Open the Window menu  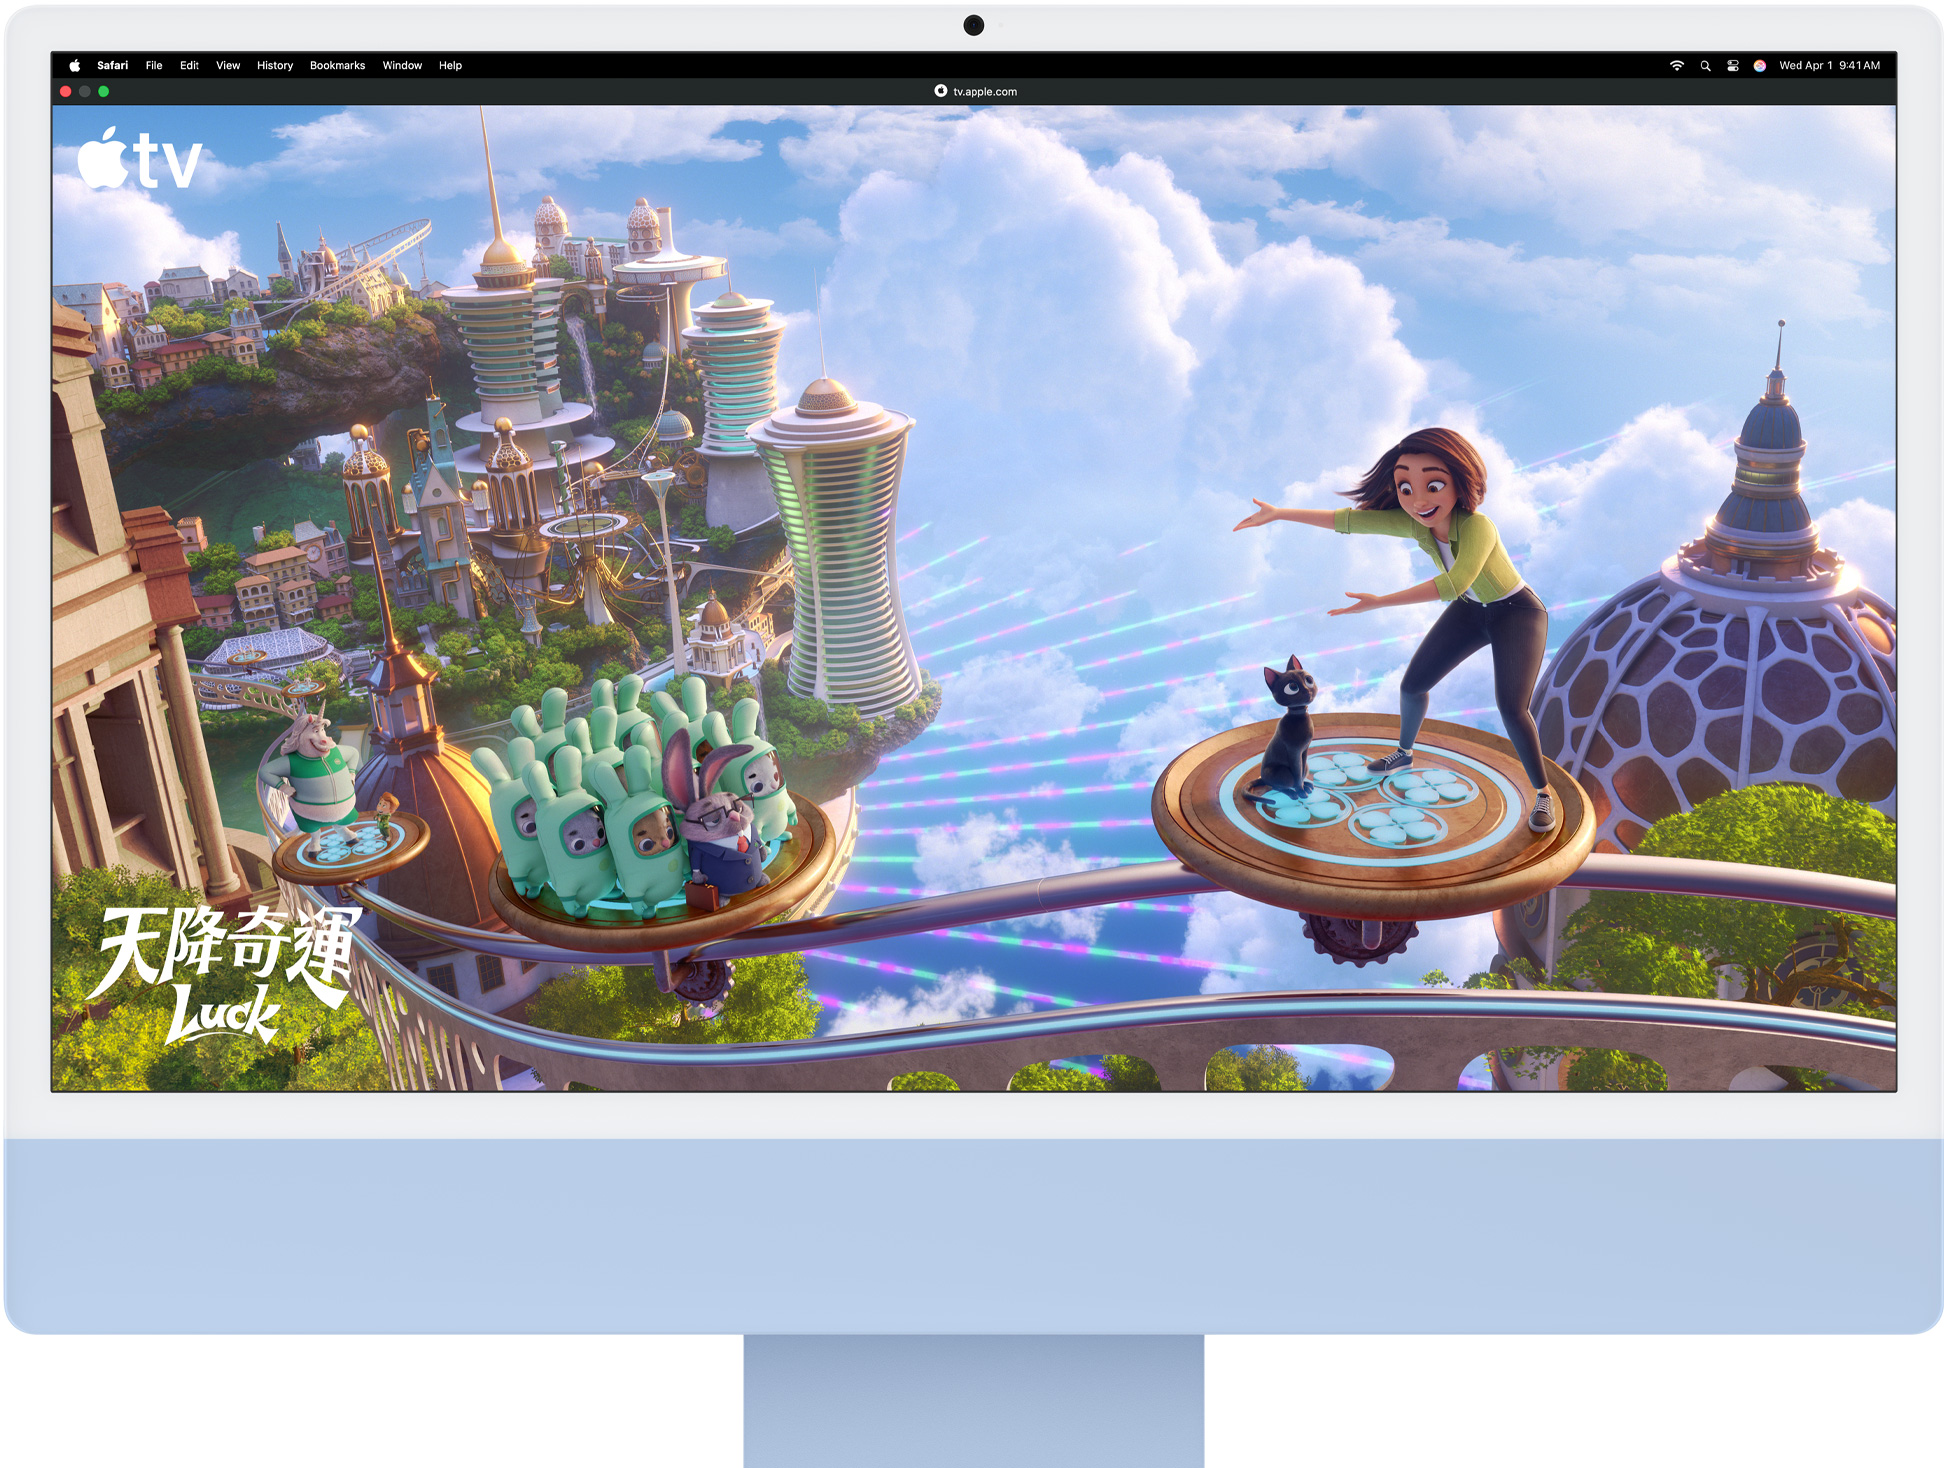pyautogui.click(x=402, y=66)
